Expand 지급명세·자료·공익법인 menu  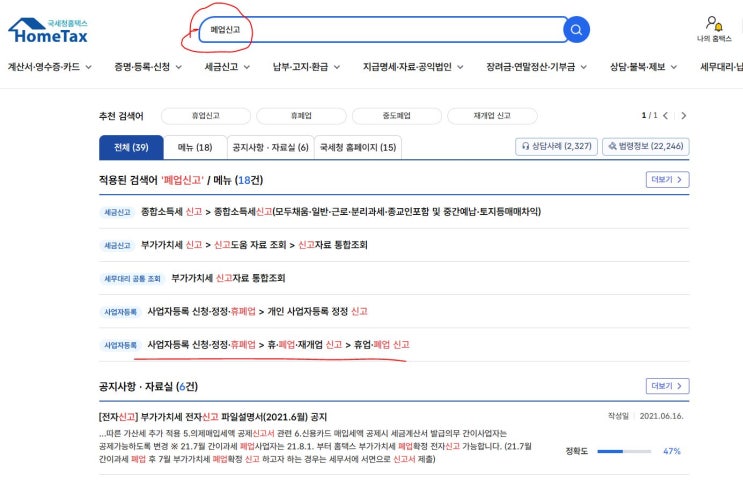[413, 67]
